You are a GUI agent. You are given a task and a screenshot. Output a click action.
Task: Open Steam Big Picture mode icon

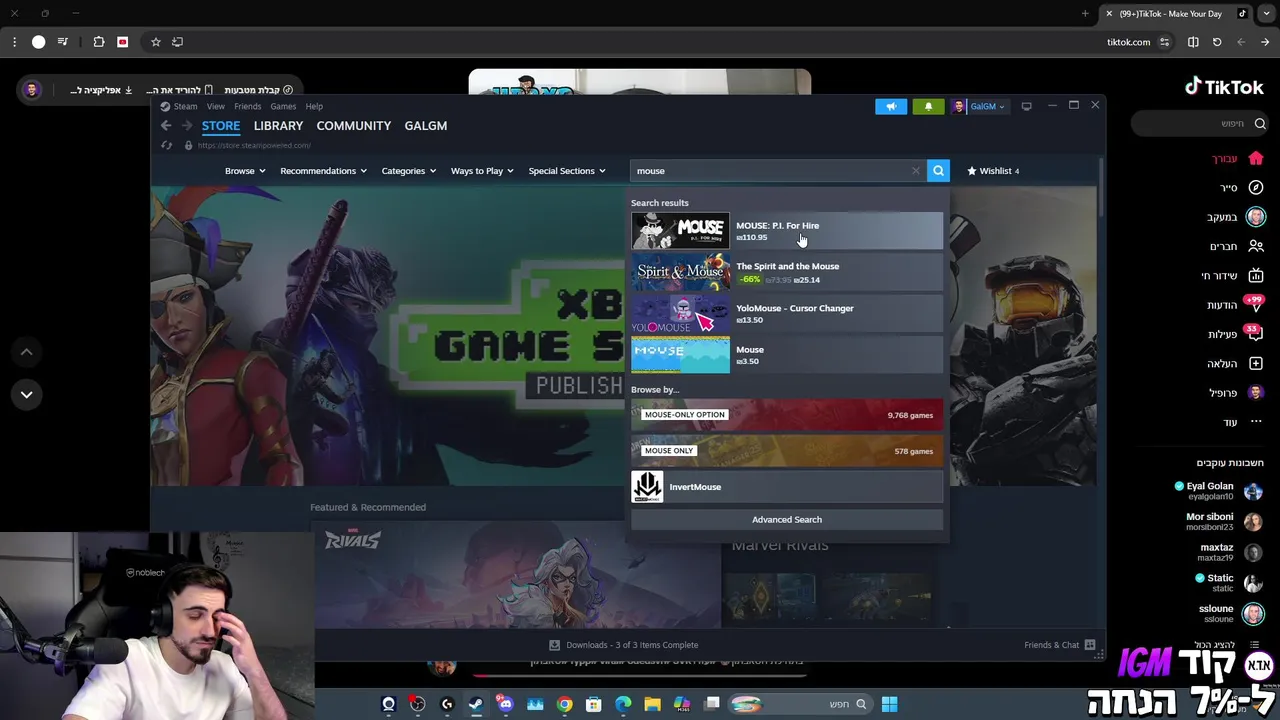(x=1026, y=106)
